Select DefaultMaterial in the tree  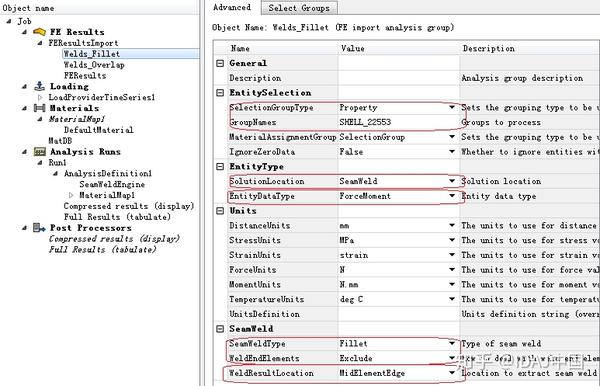pyautogui.click(x=99, y=130)
